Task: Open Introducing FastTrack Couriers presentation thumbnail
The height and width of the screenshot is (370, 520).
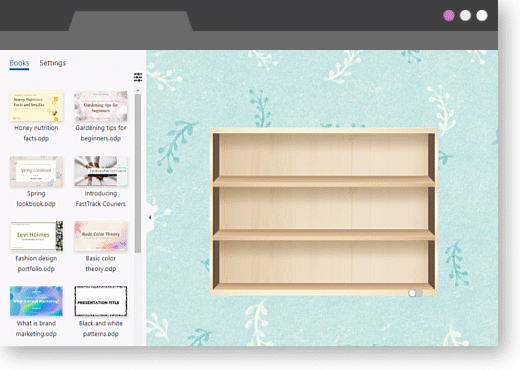Action: point(101,171)
